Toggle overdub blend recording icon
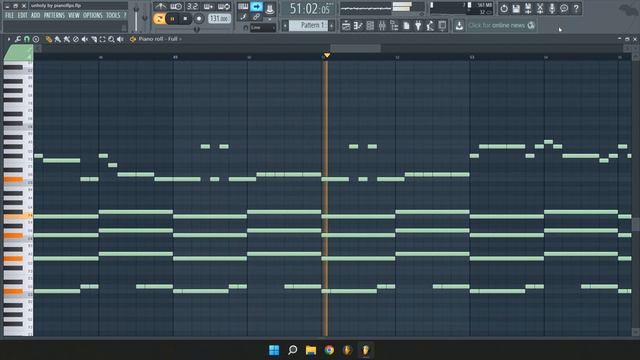The width and height of the screenshot is (640, 360). [x=208, y=7]
